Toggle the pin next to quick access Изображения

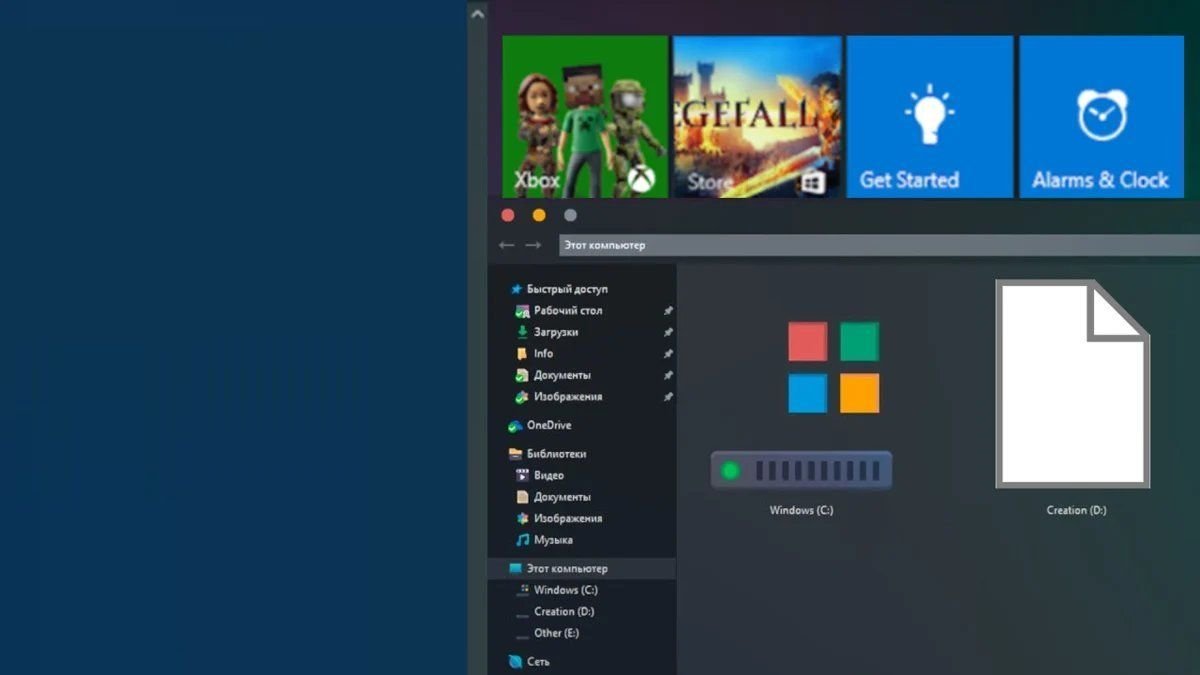[668, 397]
